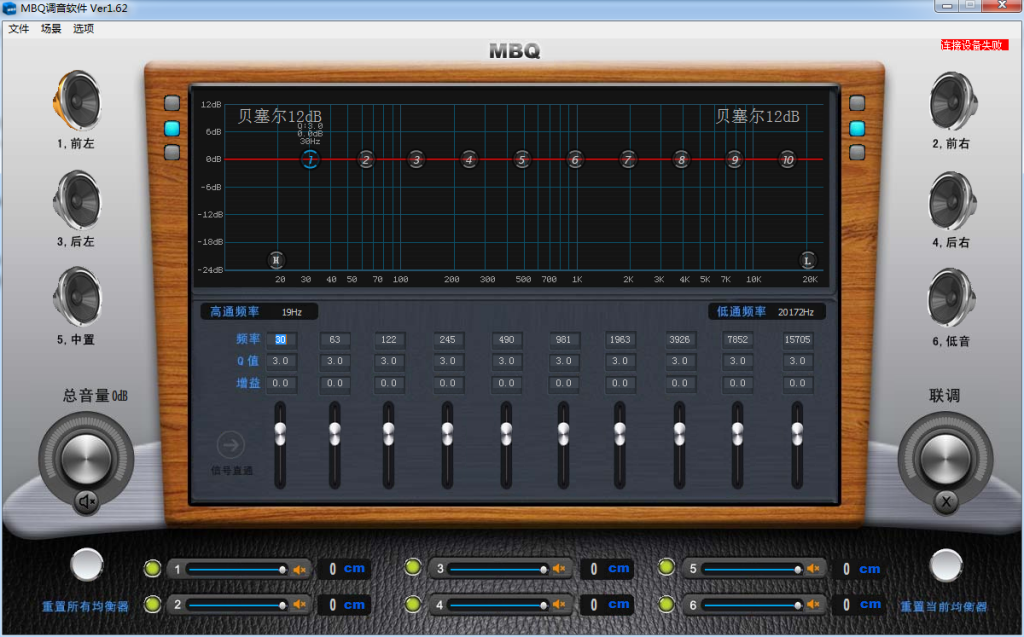The width and height of the screenshot is (1024, 637).
Task: Open the 文件 menu
Action: [x=18, y=29]
